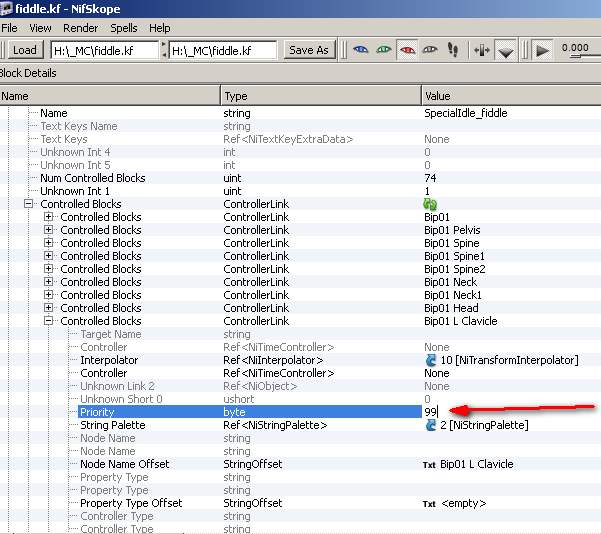Expand the Bip01 Head Controlled Blocks row
This screenshot has height=534, width=601.
coord(48,308)
